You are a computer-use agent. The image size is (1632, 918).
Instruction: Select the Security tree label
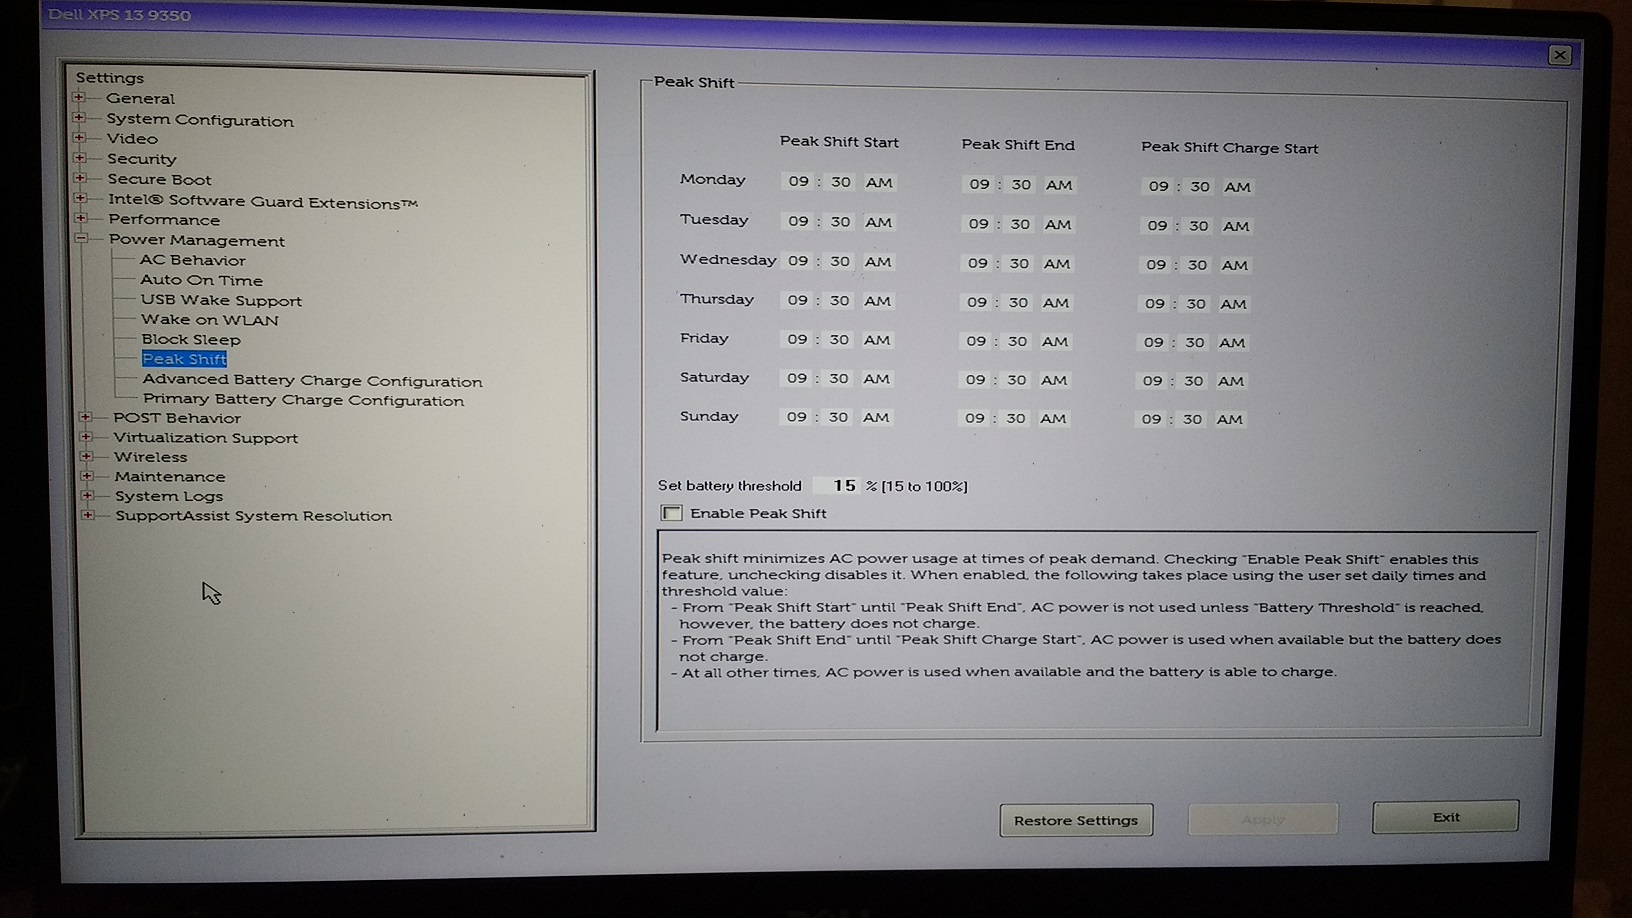142,159
